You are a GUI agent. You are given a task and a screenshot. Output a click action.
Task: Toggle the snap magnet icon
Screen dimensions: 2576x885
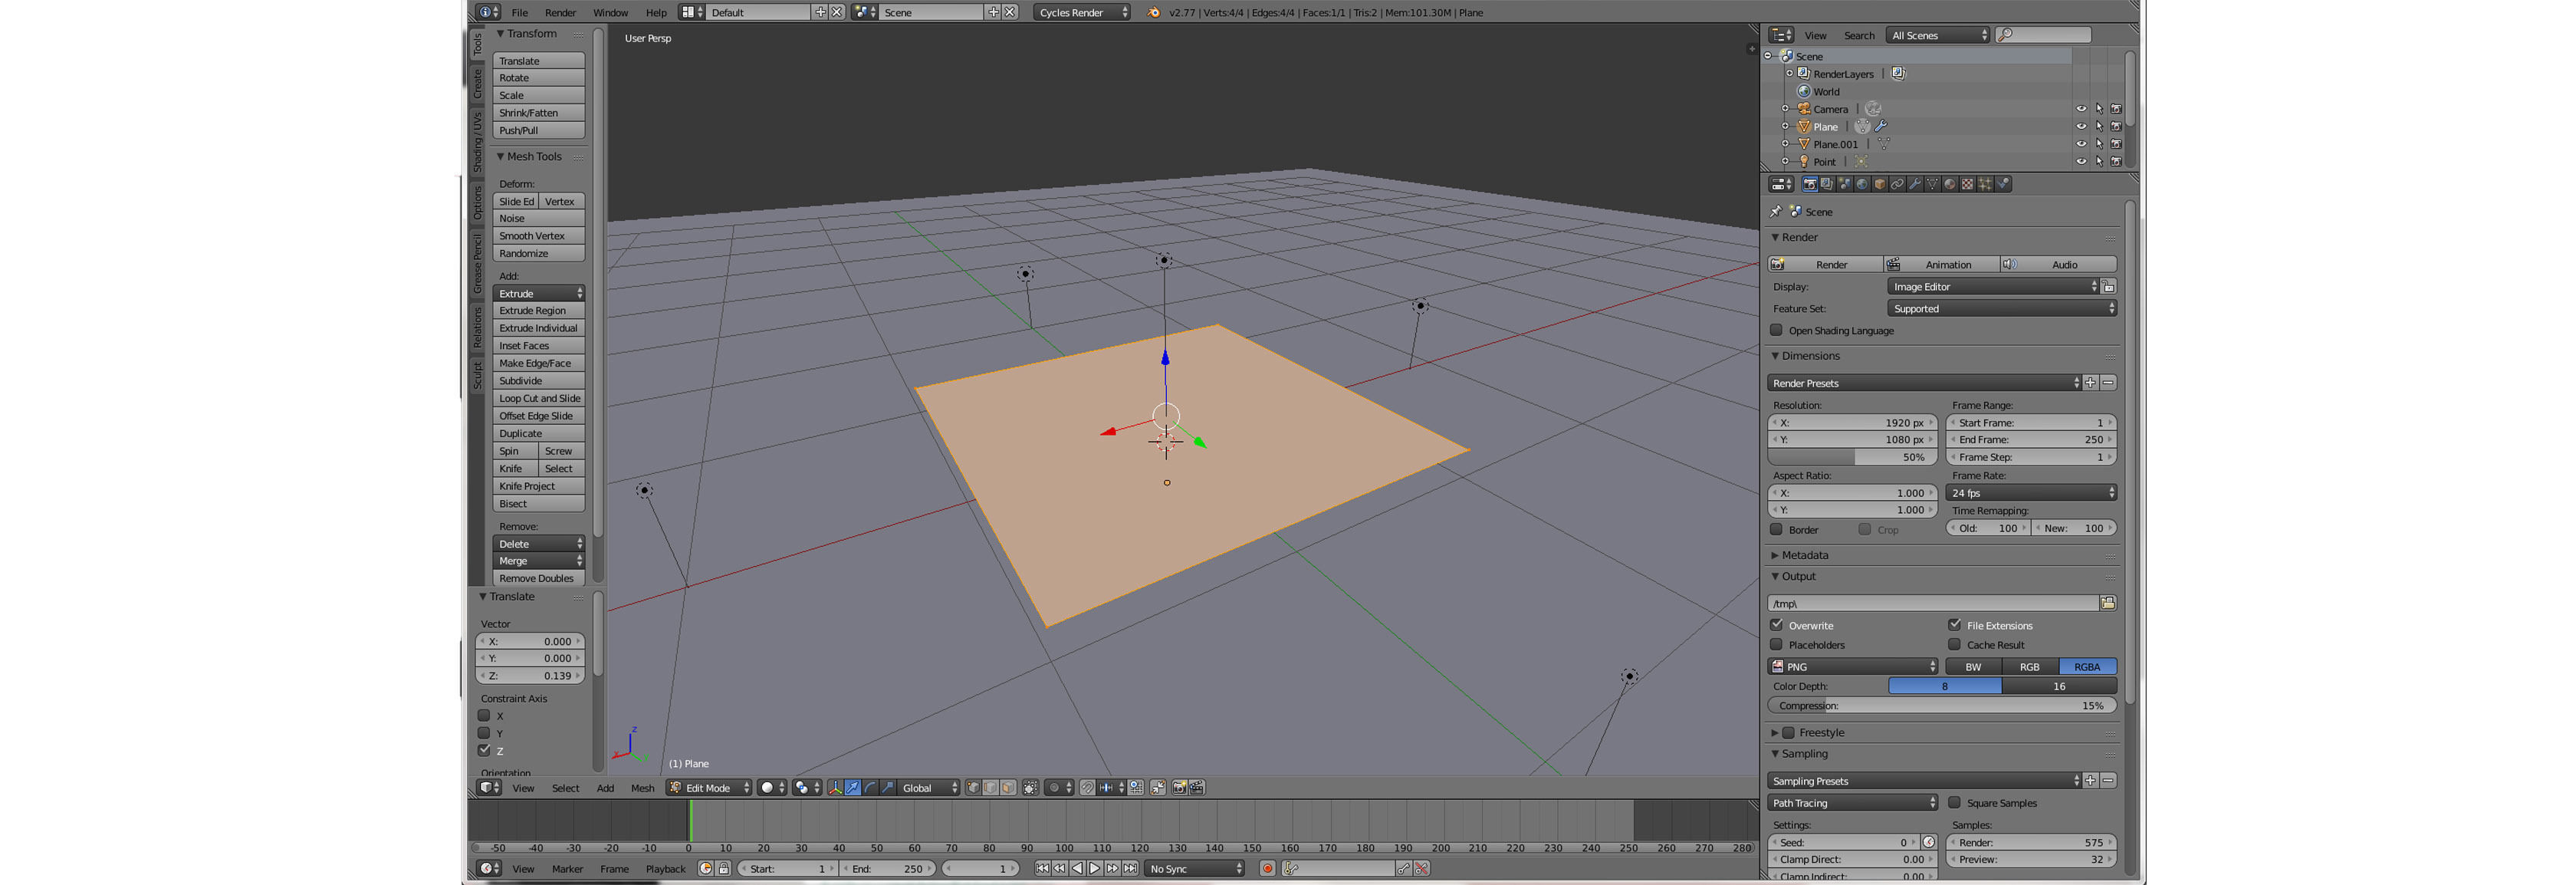coord(1087,788)
